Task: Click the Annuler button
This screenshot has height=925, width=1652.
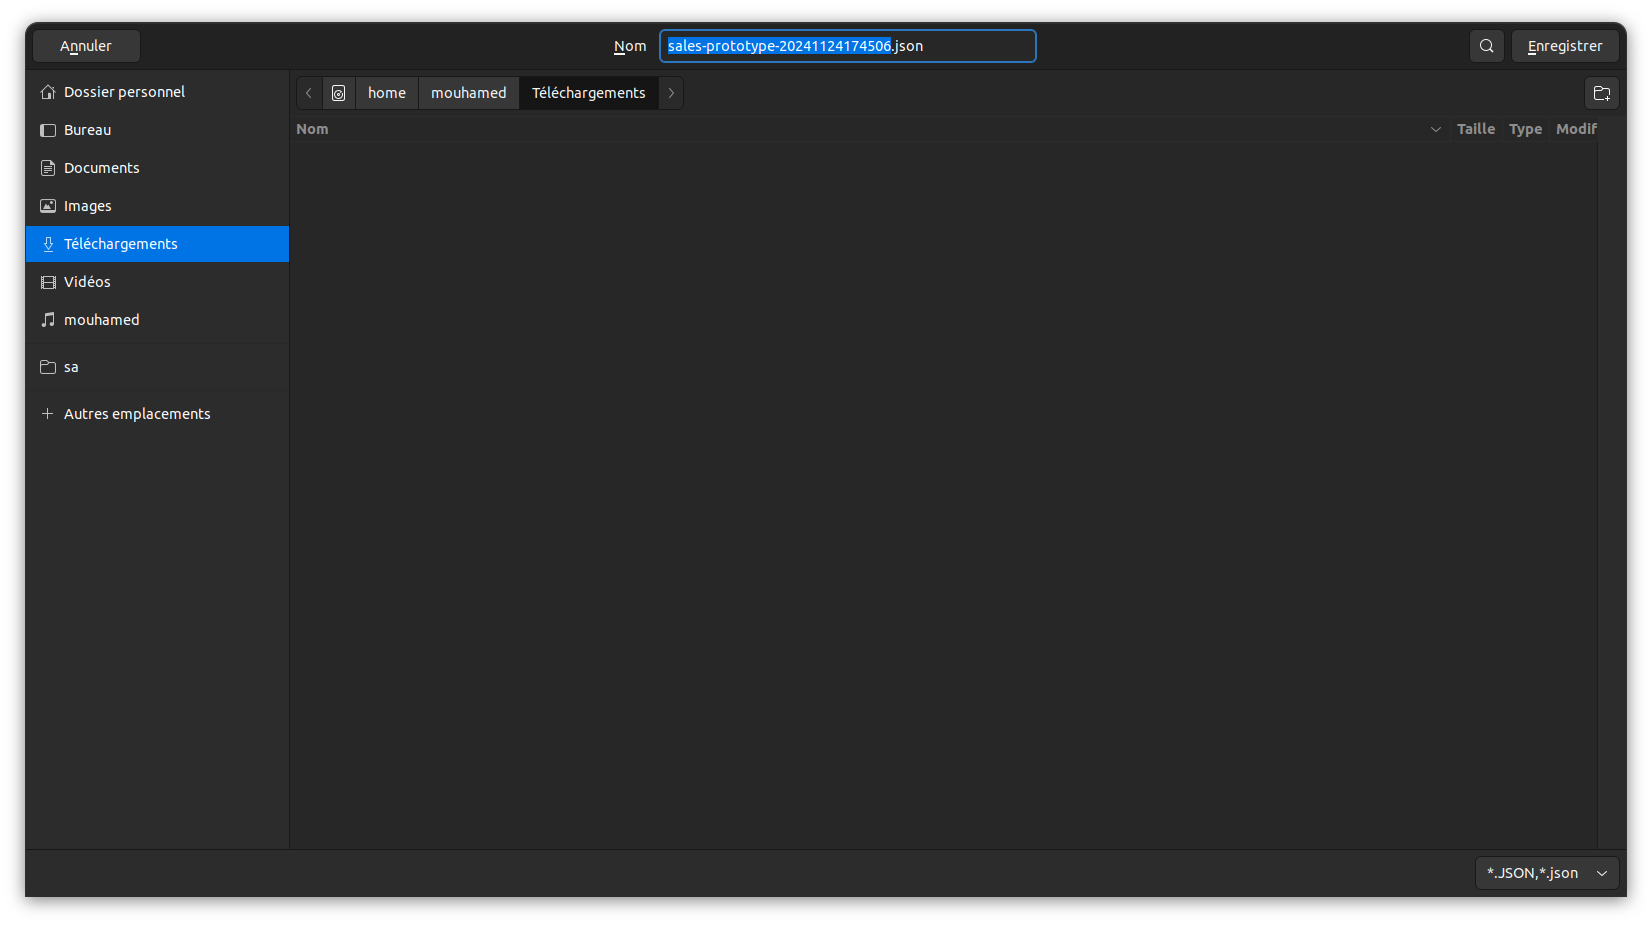Action: (86, 46)
